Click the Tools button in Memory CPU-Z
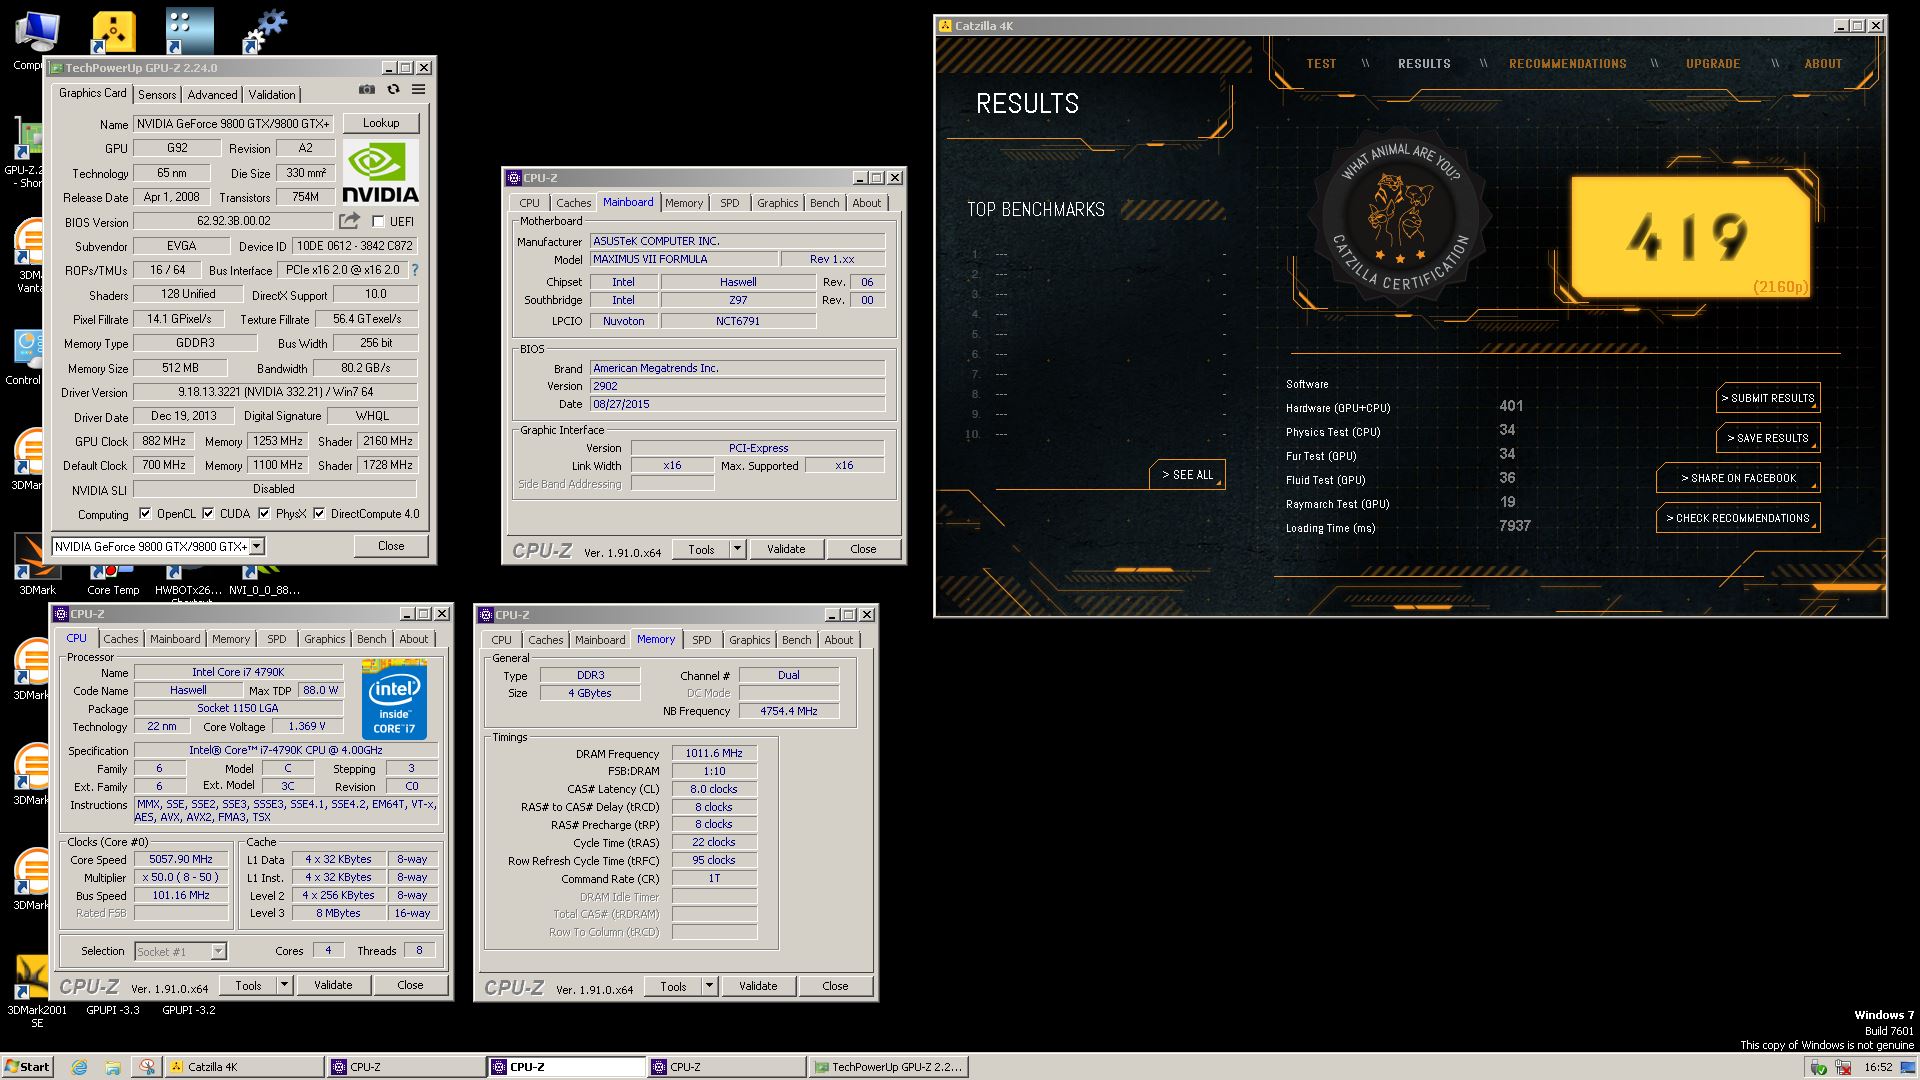The height and width of the screenshot is (1080, 1920). pos(673,986)
